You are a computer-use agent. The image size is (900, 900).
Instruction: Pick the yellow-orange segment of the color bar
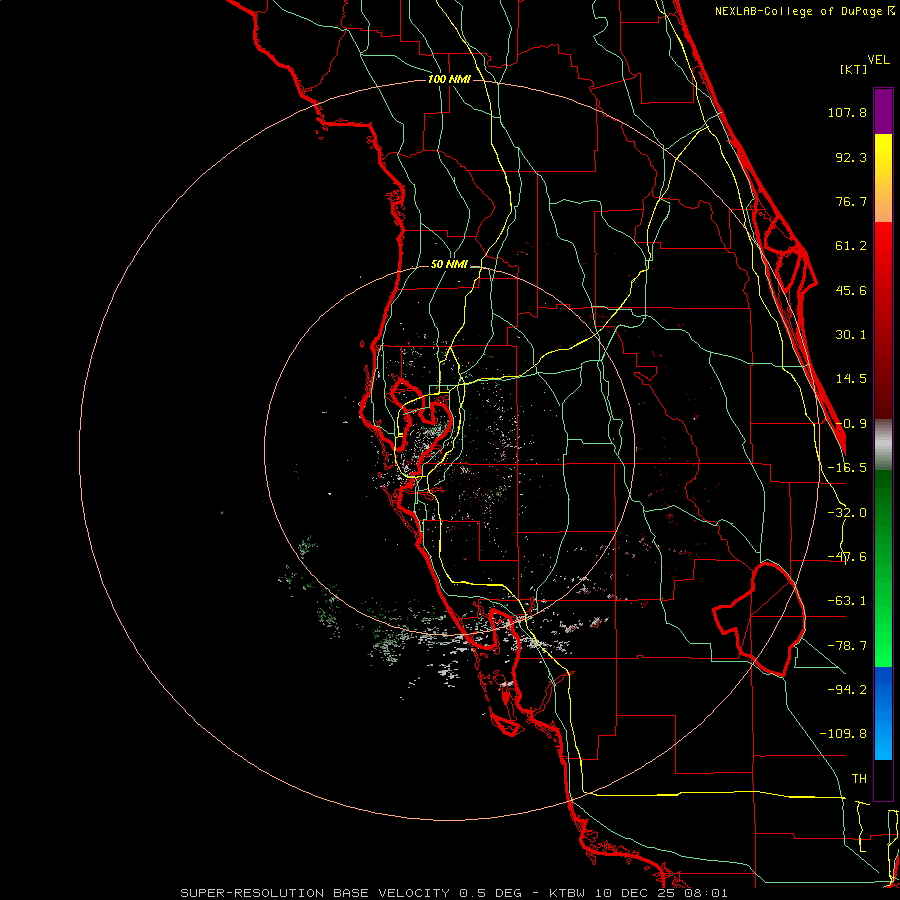pyautogui.click(x=883, y=178)
